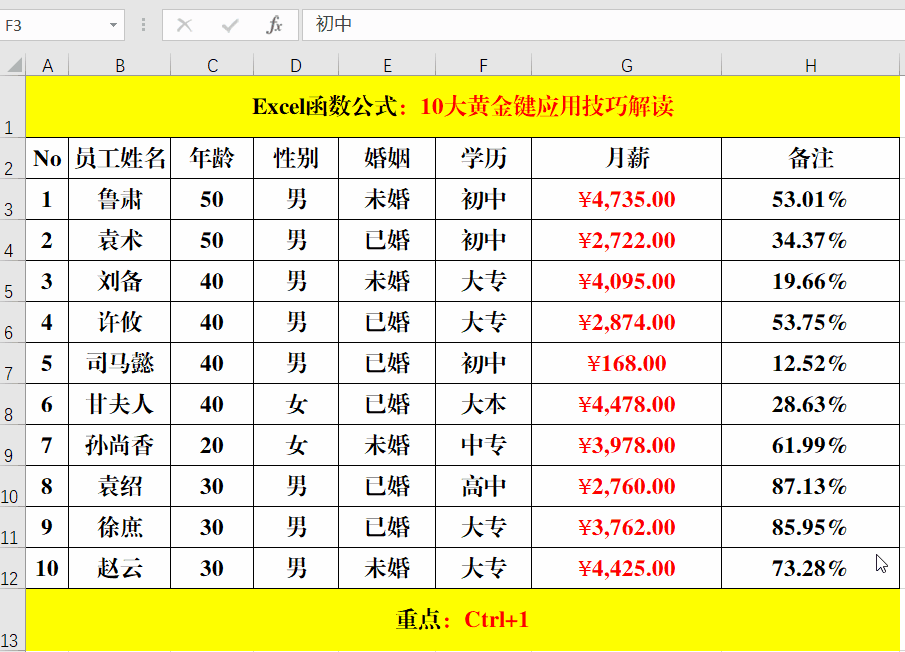Click salary cell ¥4,095.00
The height and width of the screenshot is (652, 905).
coord(626,281)
